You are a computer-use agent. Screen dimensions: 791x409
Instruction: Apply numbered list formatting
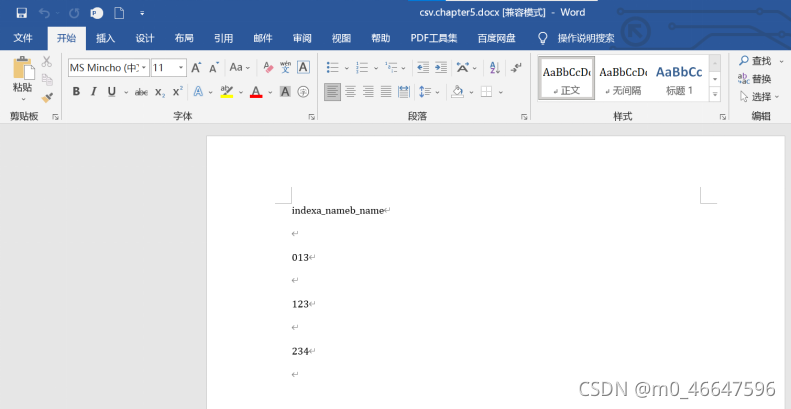[x=362, y=68]
